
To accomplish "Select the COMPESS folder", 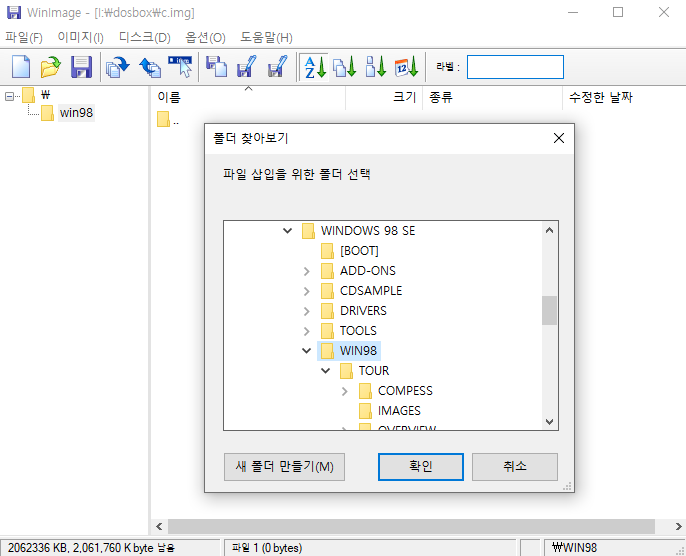I will (x=405, y=391).
